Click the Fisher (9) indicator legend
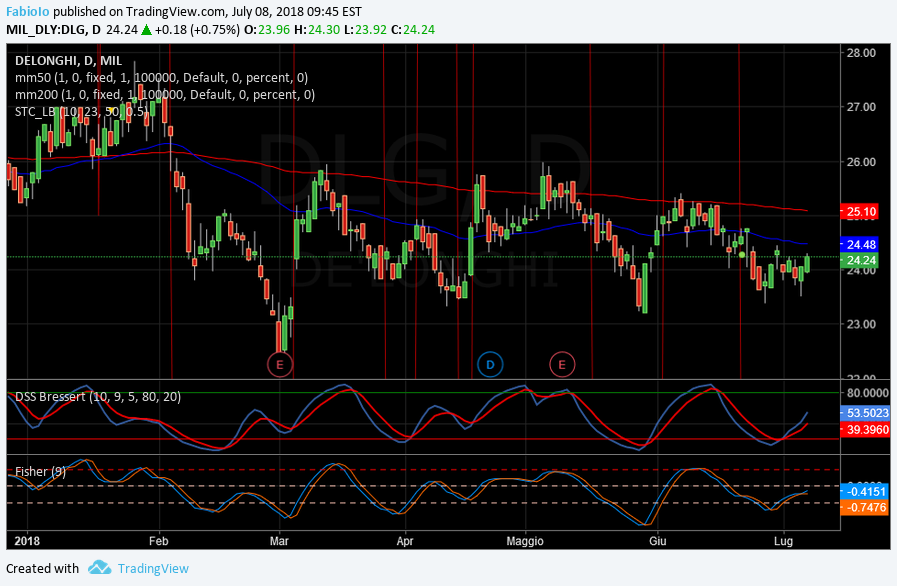 pos(40,472)
